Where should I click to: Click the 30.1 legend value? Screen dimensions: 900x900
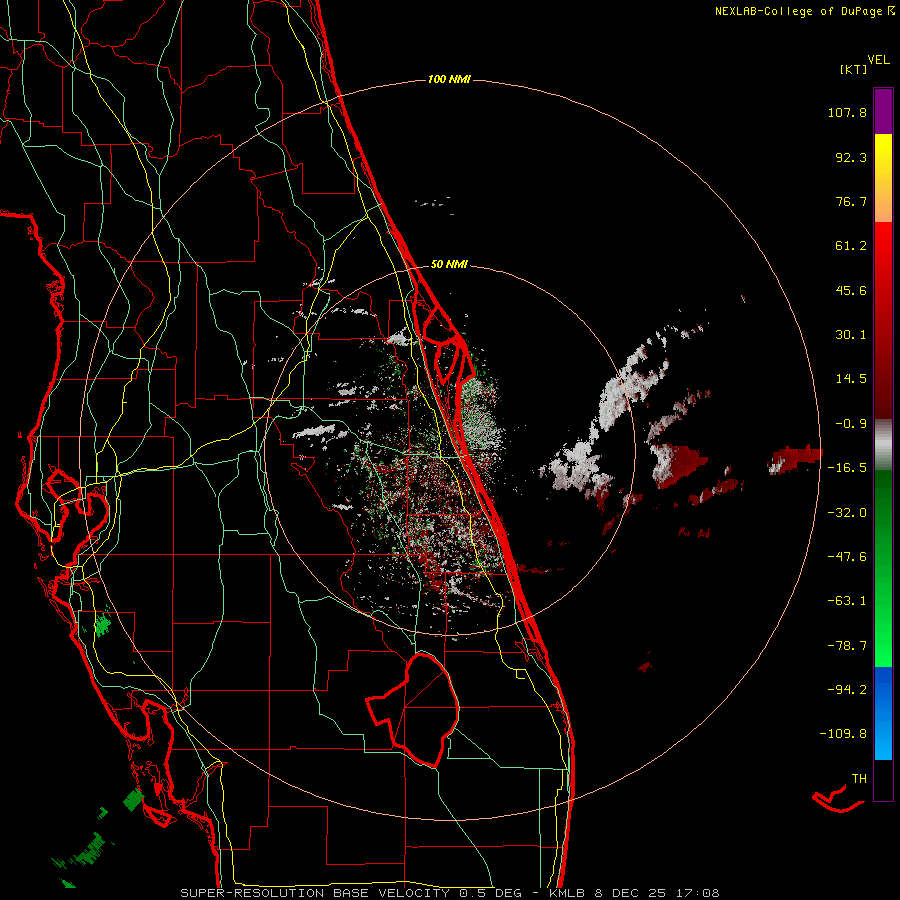pos(851,335)
